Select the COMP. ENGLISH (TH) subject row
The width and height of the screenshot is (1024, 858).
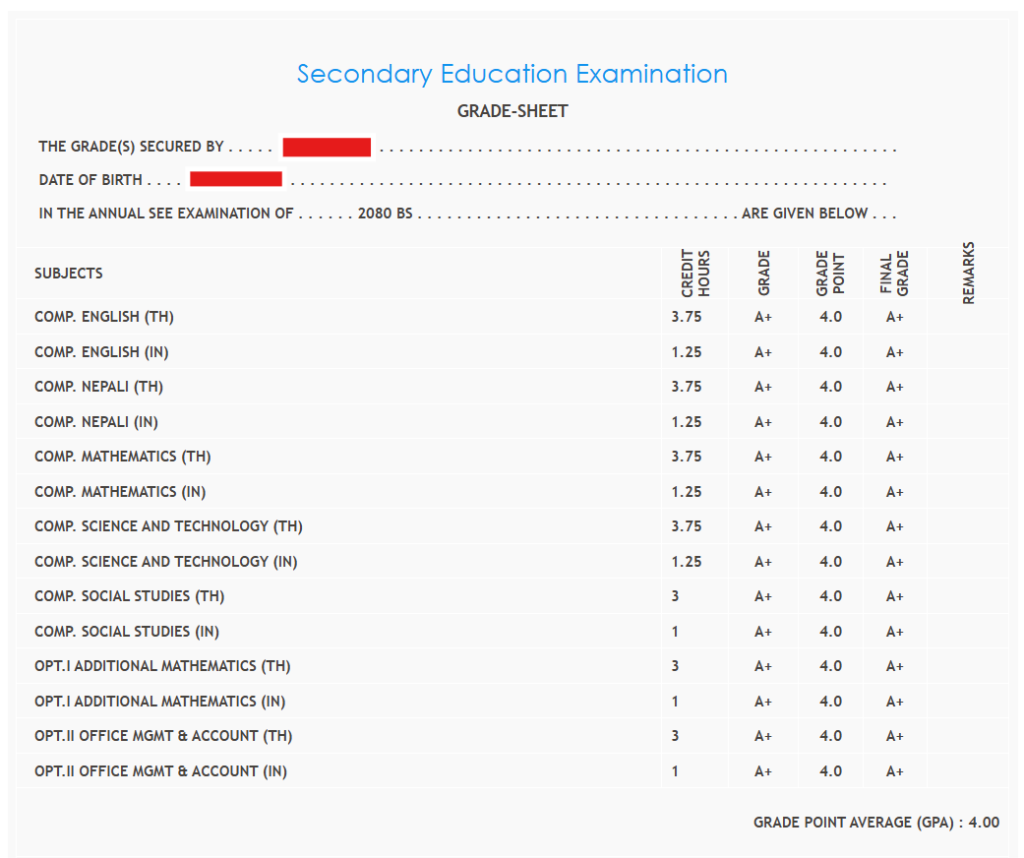click(104, 317)
